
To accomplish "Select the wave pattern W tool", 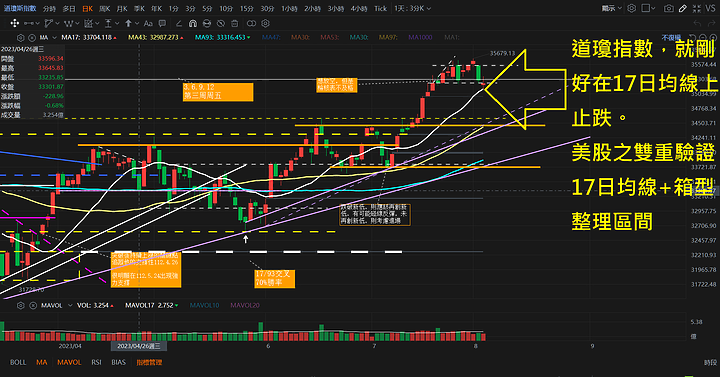I will click(x=68, y=23).
